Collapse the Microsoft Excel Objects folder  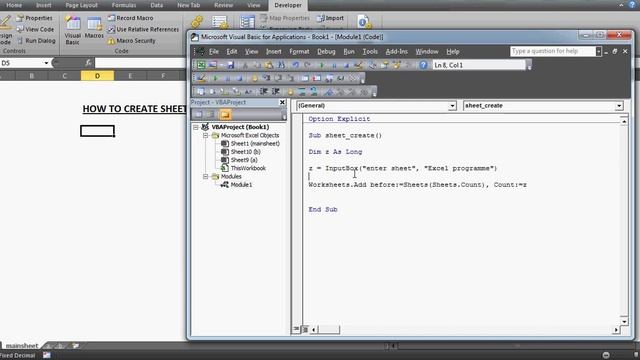point(206,135)
